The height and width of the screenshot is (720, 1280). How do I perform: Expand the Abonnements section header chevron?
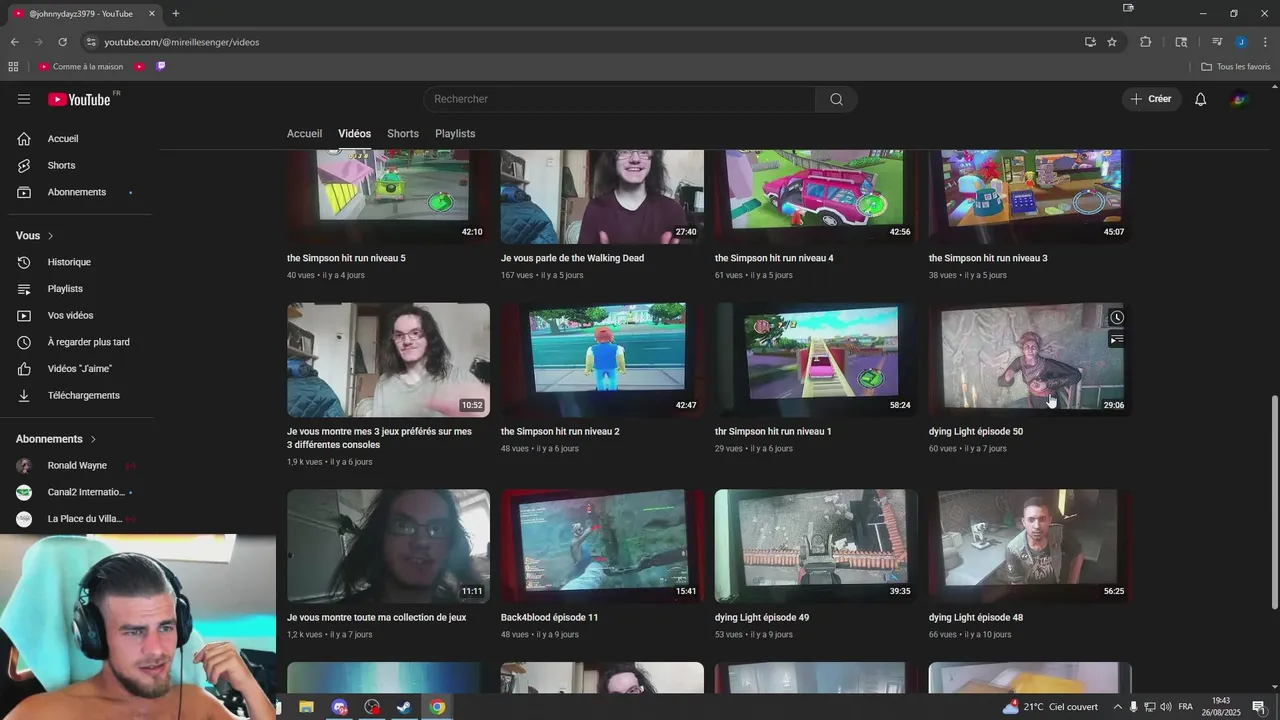point(93,439)
